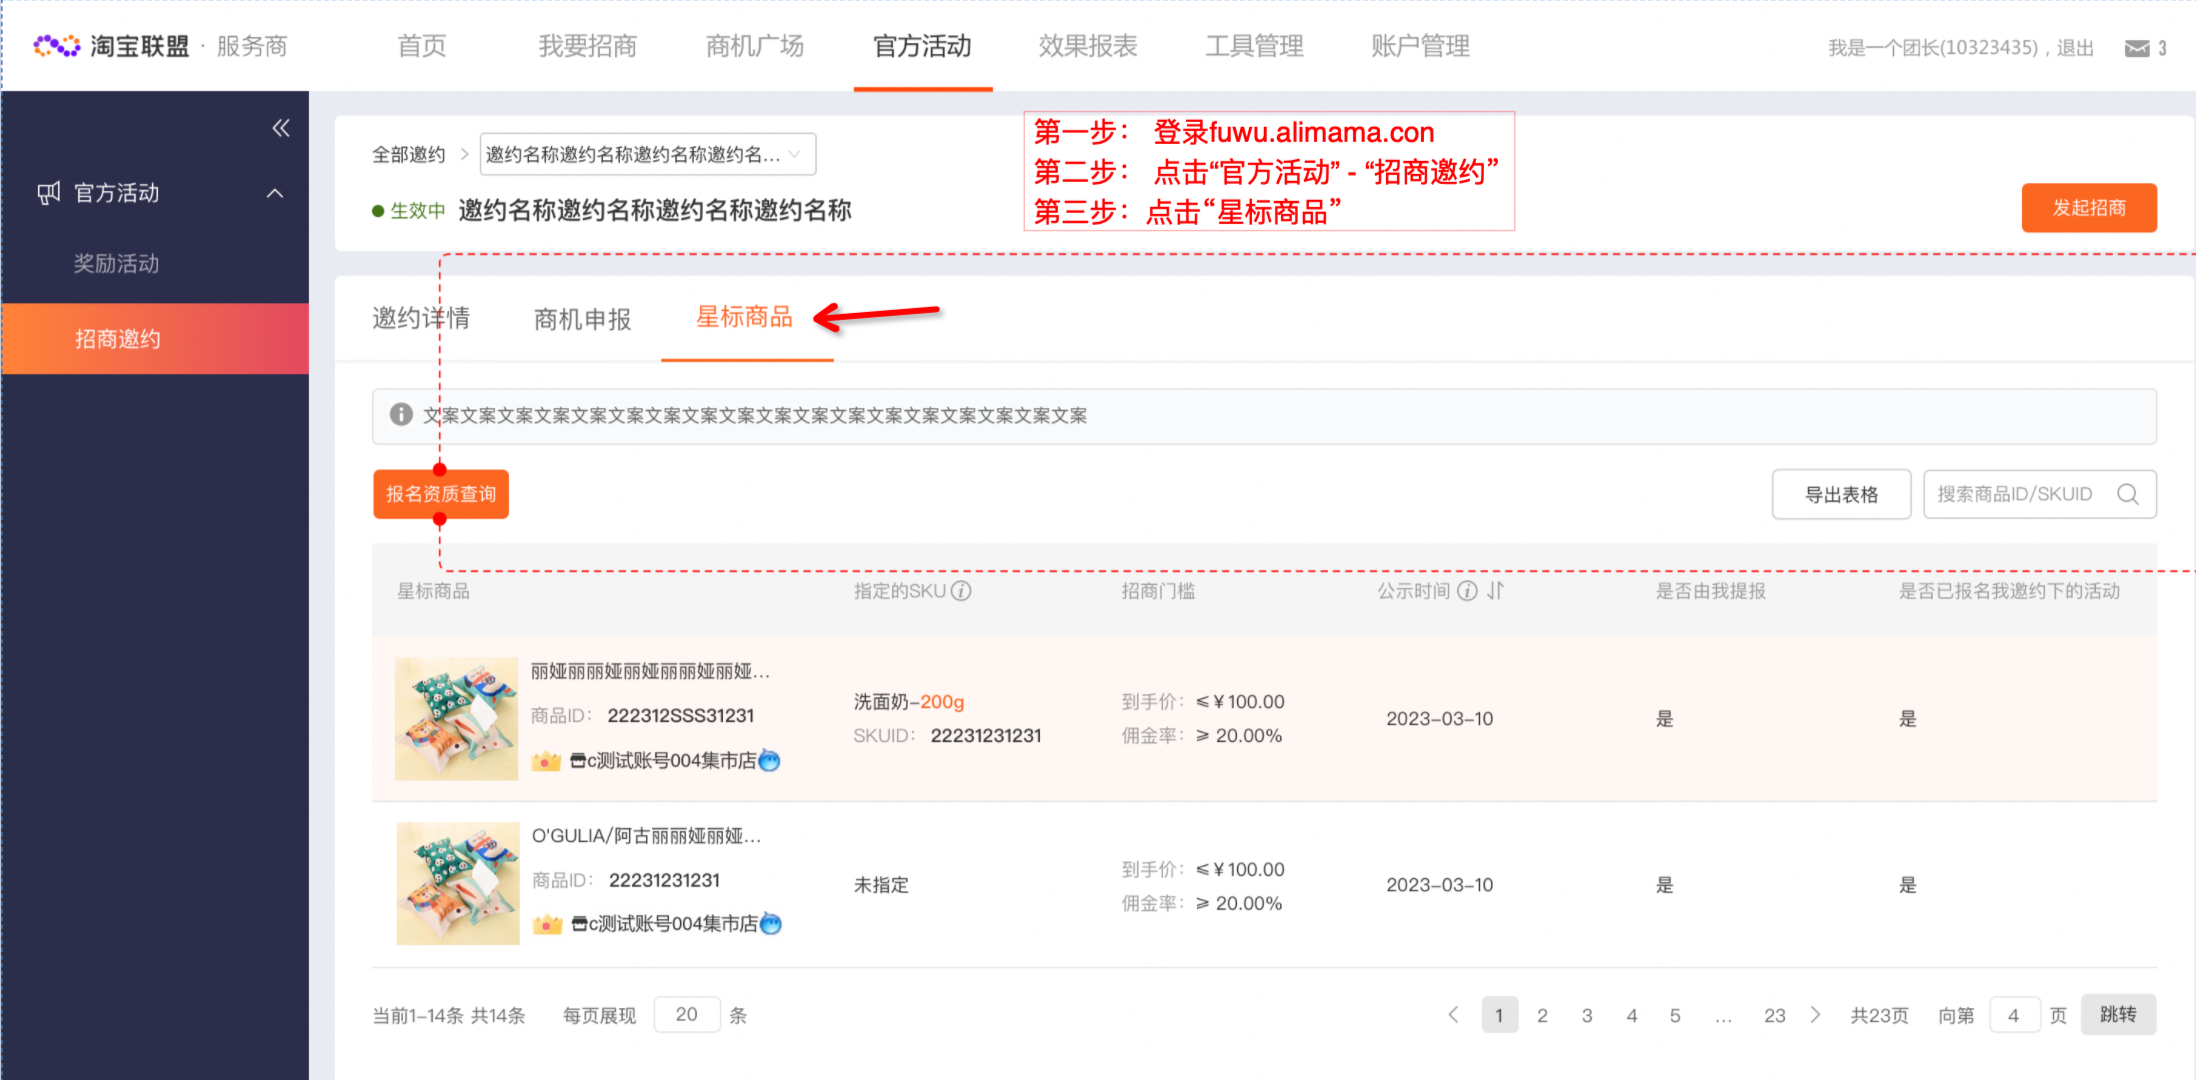The image size is (2196, 1080).
Task: Click the 淘宝联盟 logo
Action: point(112,46)
